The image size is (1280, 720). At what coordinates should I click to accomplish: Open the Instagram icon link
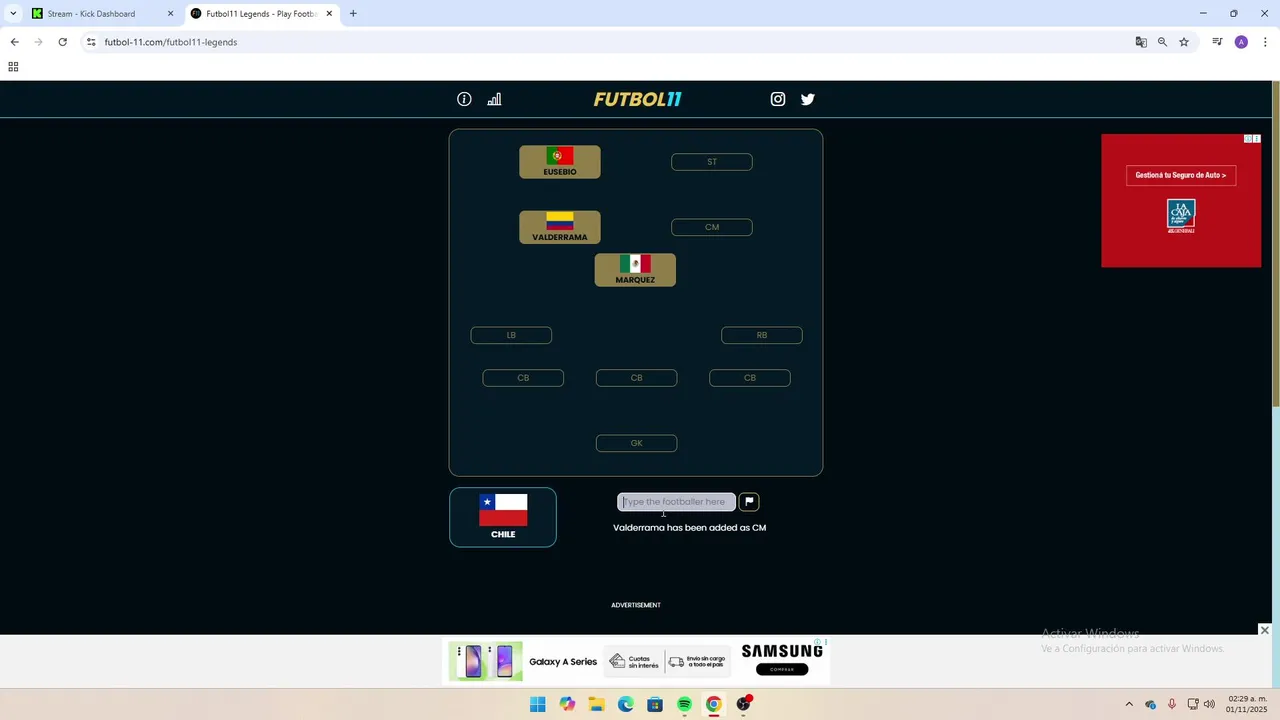tap(778, 99)
